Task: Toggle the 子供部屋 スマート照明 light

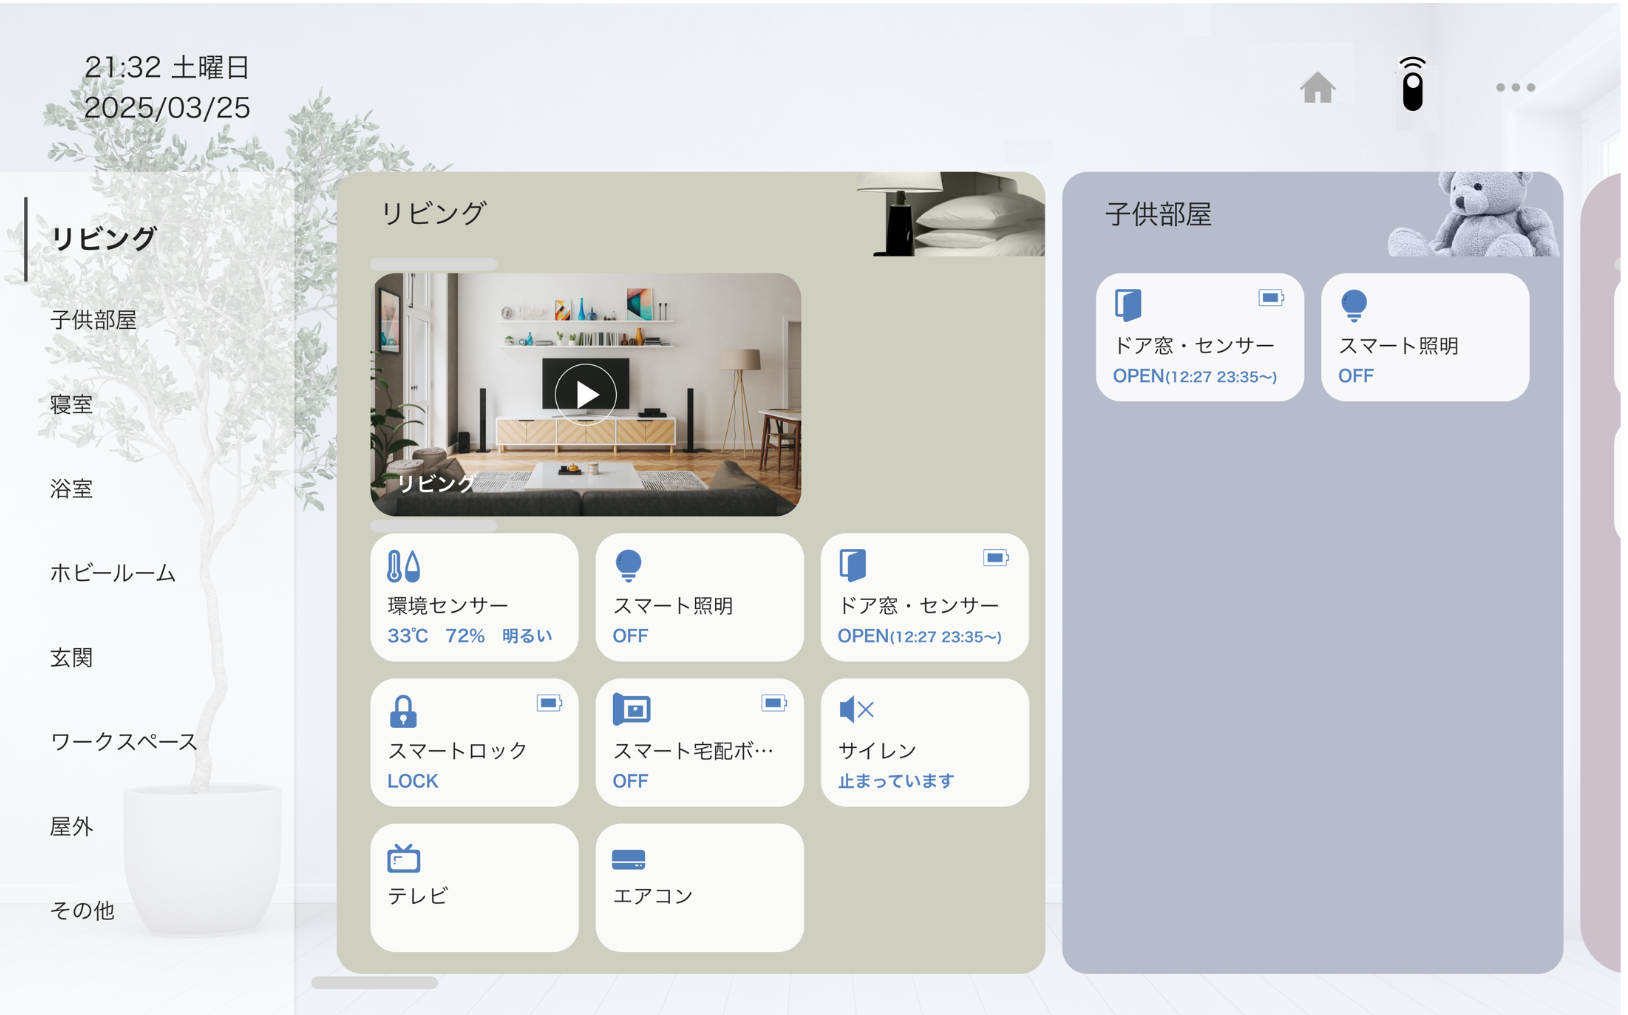Action: point(1424,337)
